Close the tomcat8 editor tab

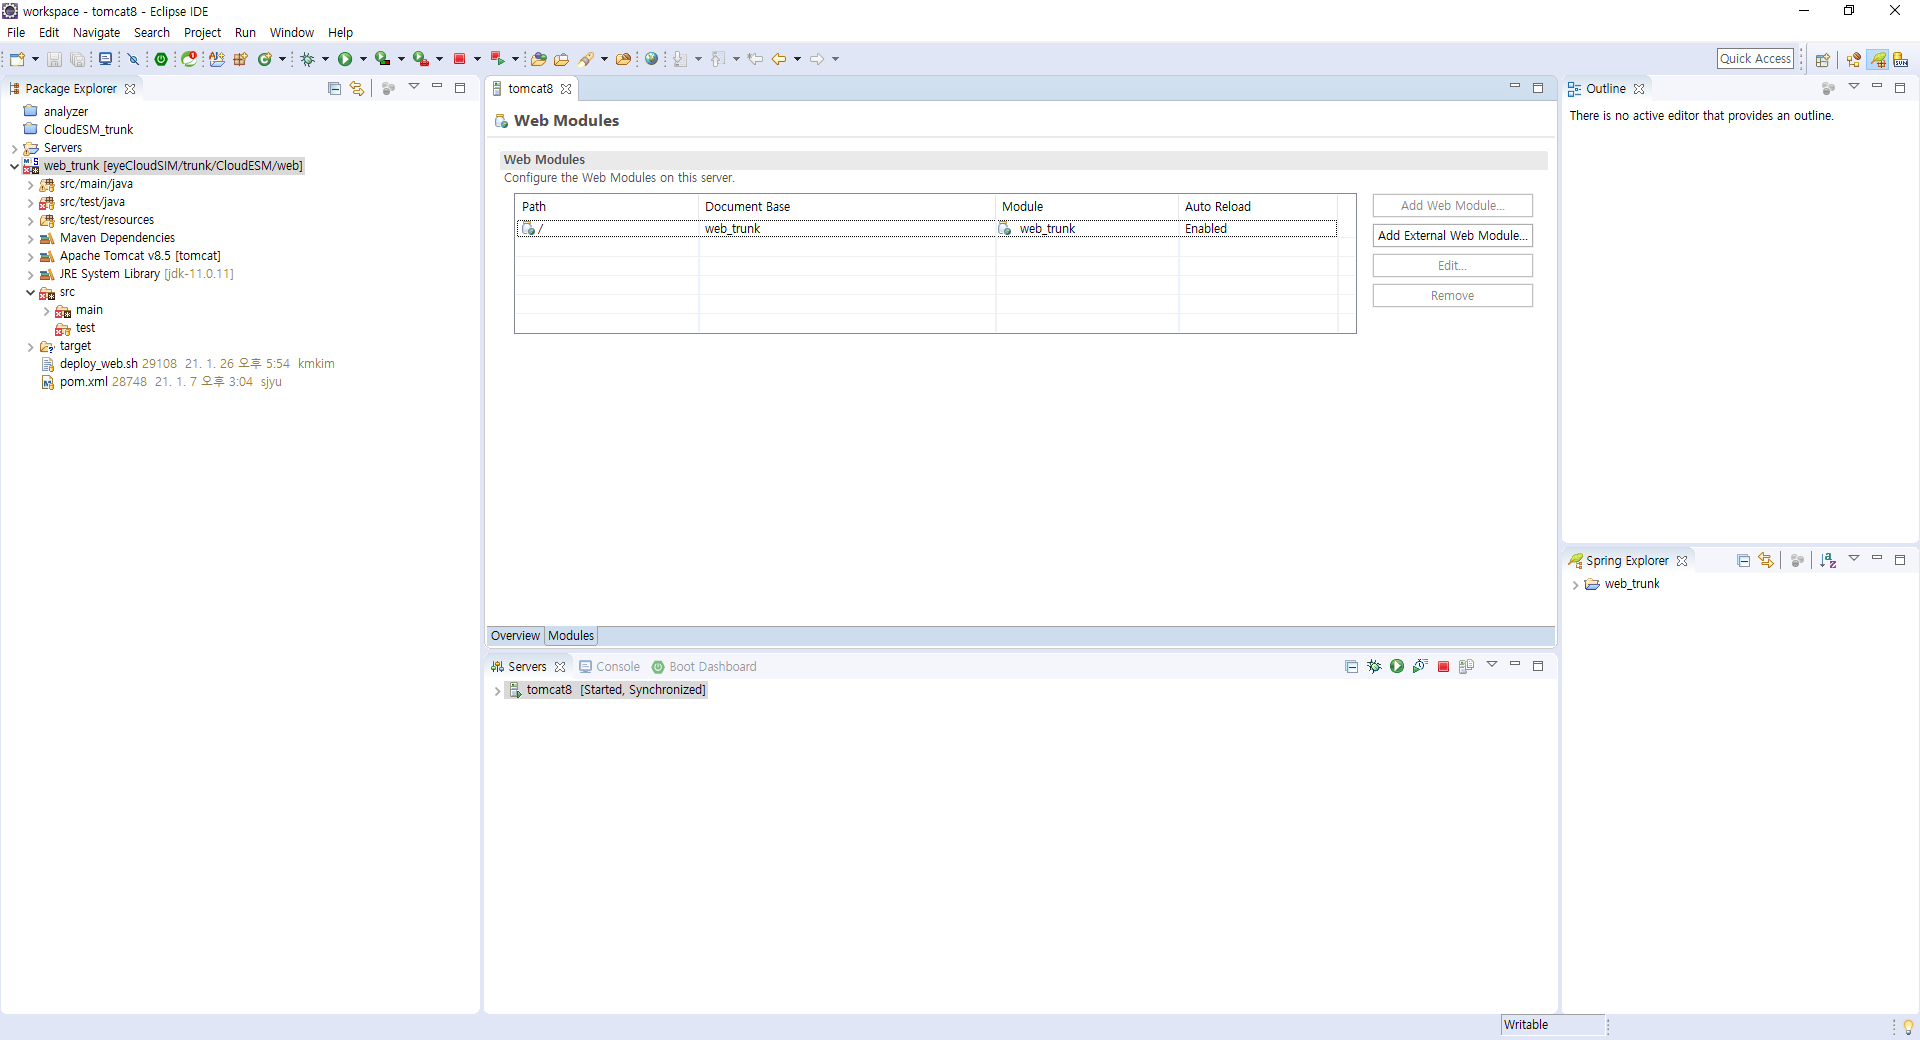[x=566, y=89]
